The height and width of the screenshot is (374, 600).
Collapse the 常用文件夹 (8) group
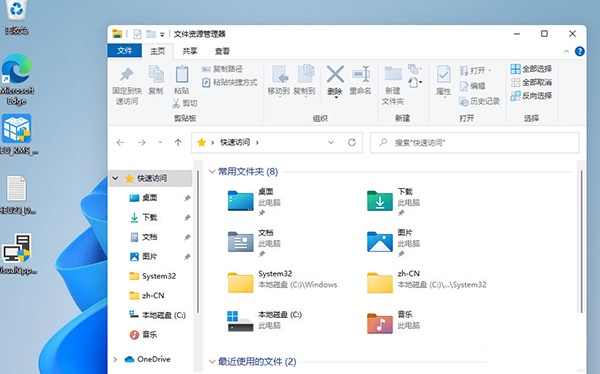[x=212, y=171]
